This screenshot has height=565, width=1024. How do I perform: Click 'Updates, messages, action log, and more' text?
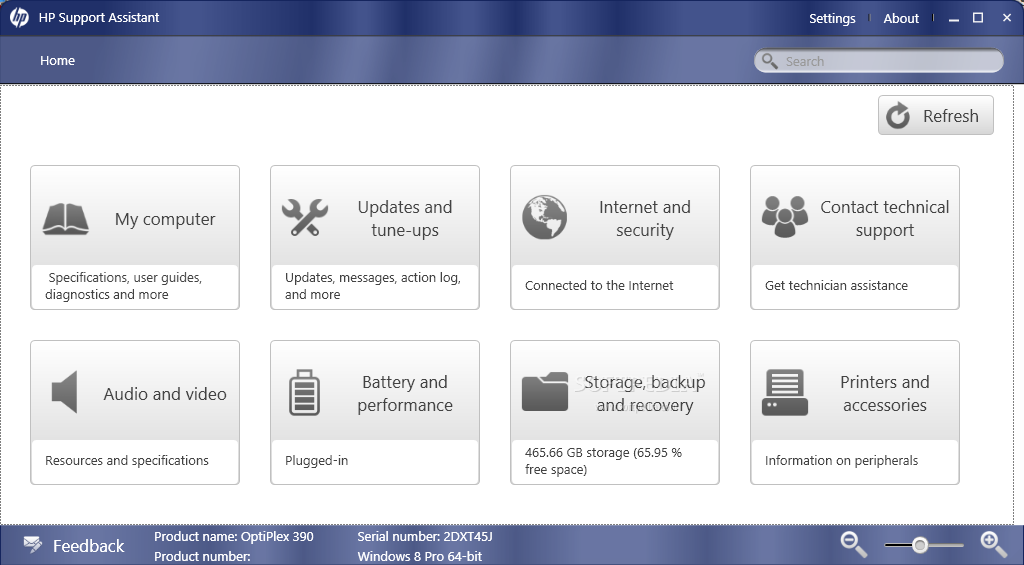coord(373,286)
